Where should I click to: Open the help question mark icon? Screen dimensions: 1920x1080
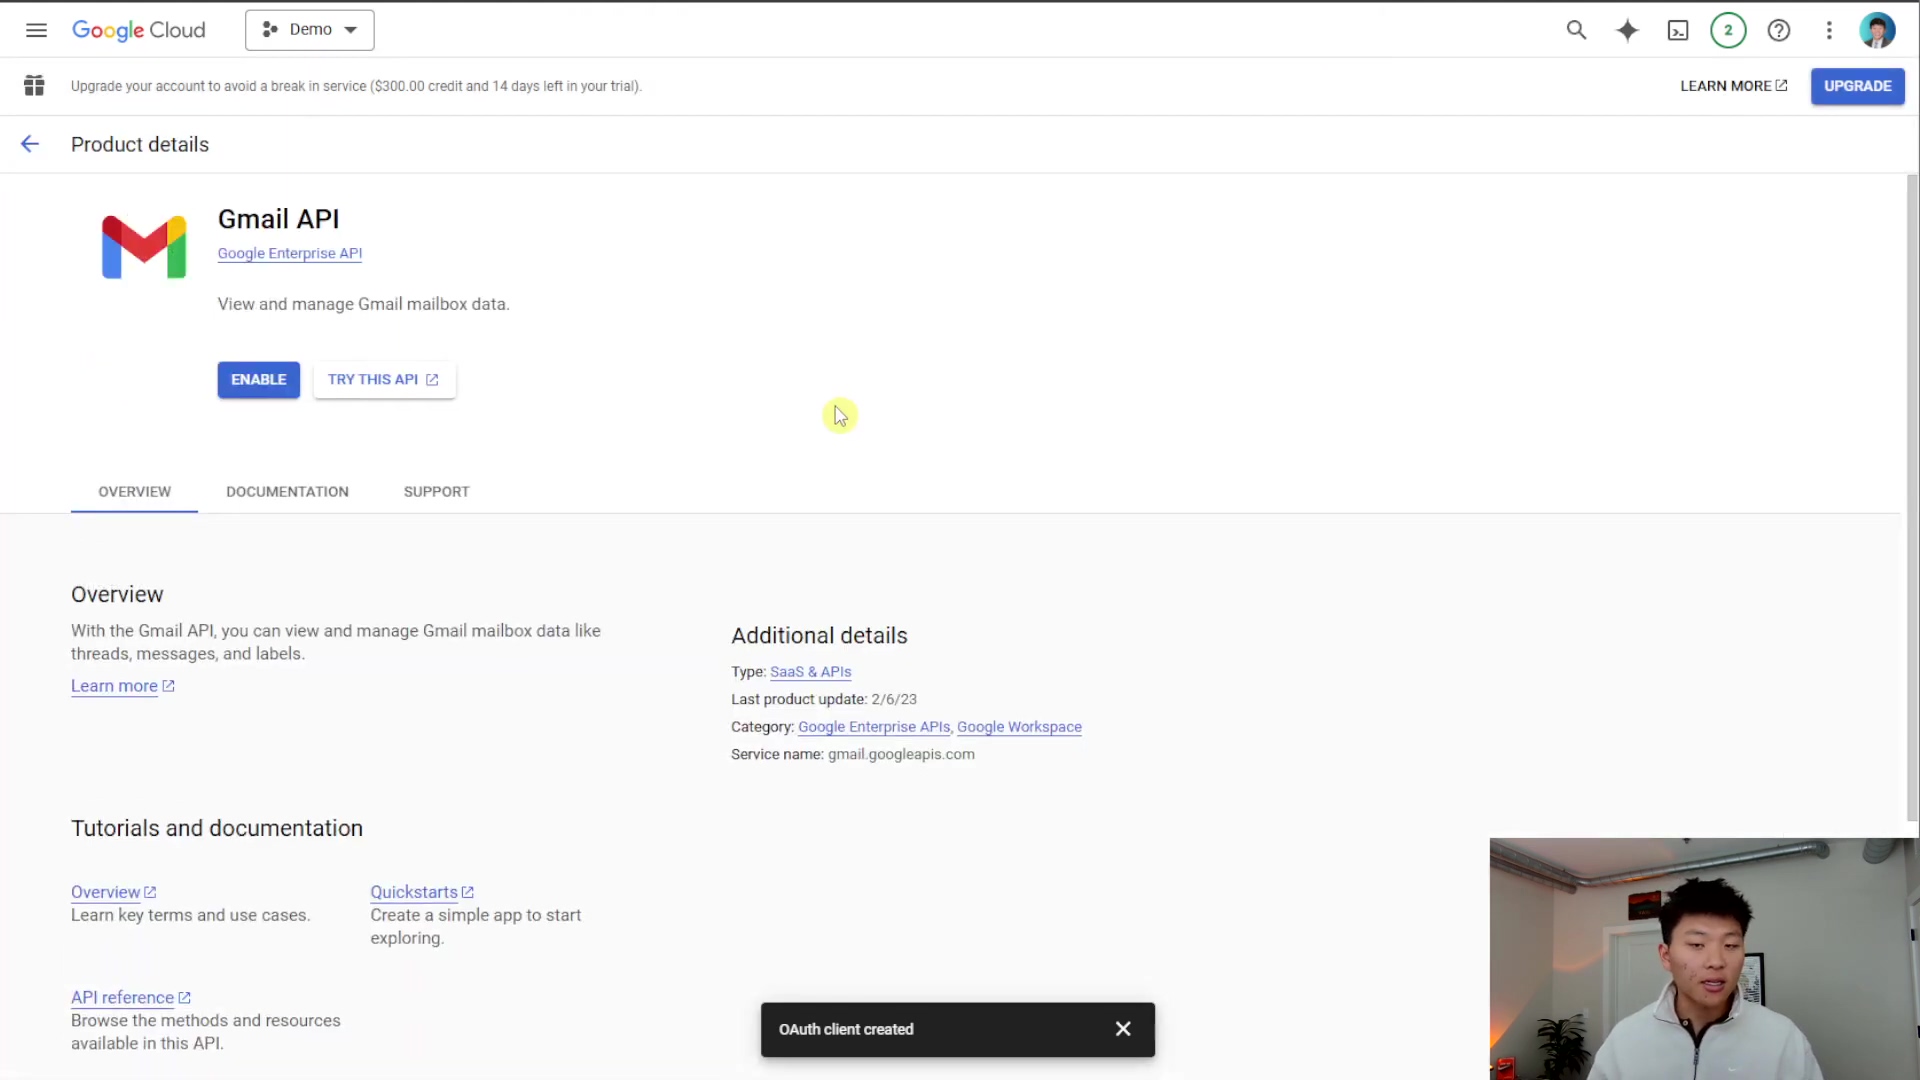coord(1779,30)
